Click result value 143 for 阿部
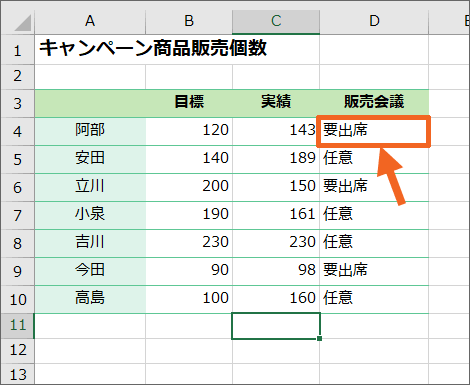This screenshot has height=385, width=470. point(276,131)
